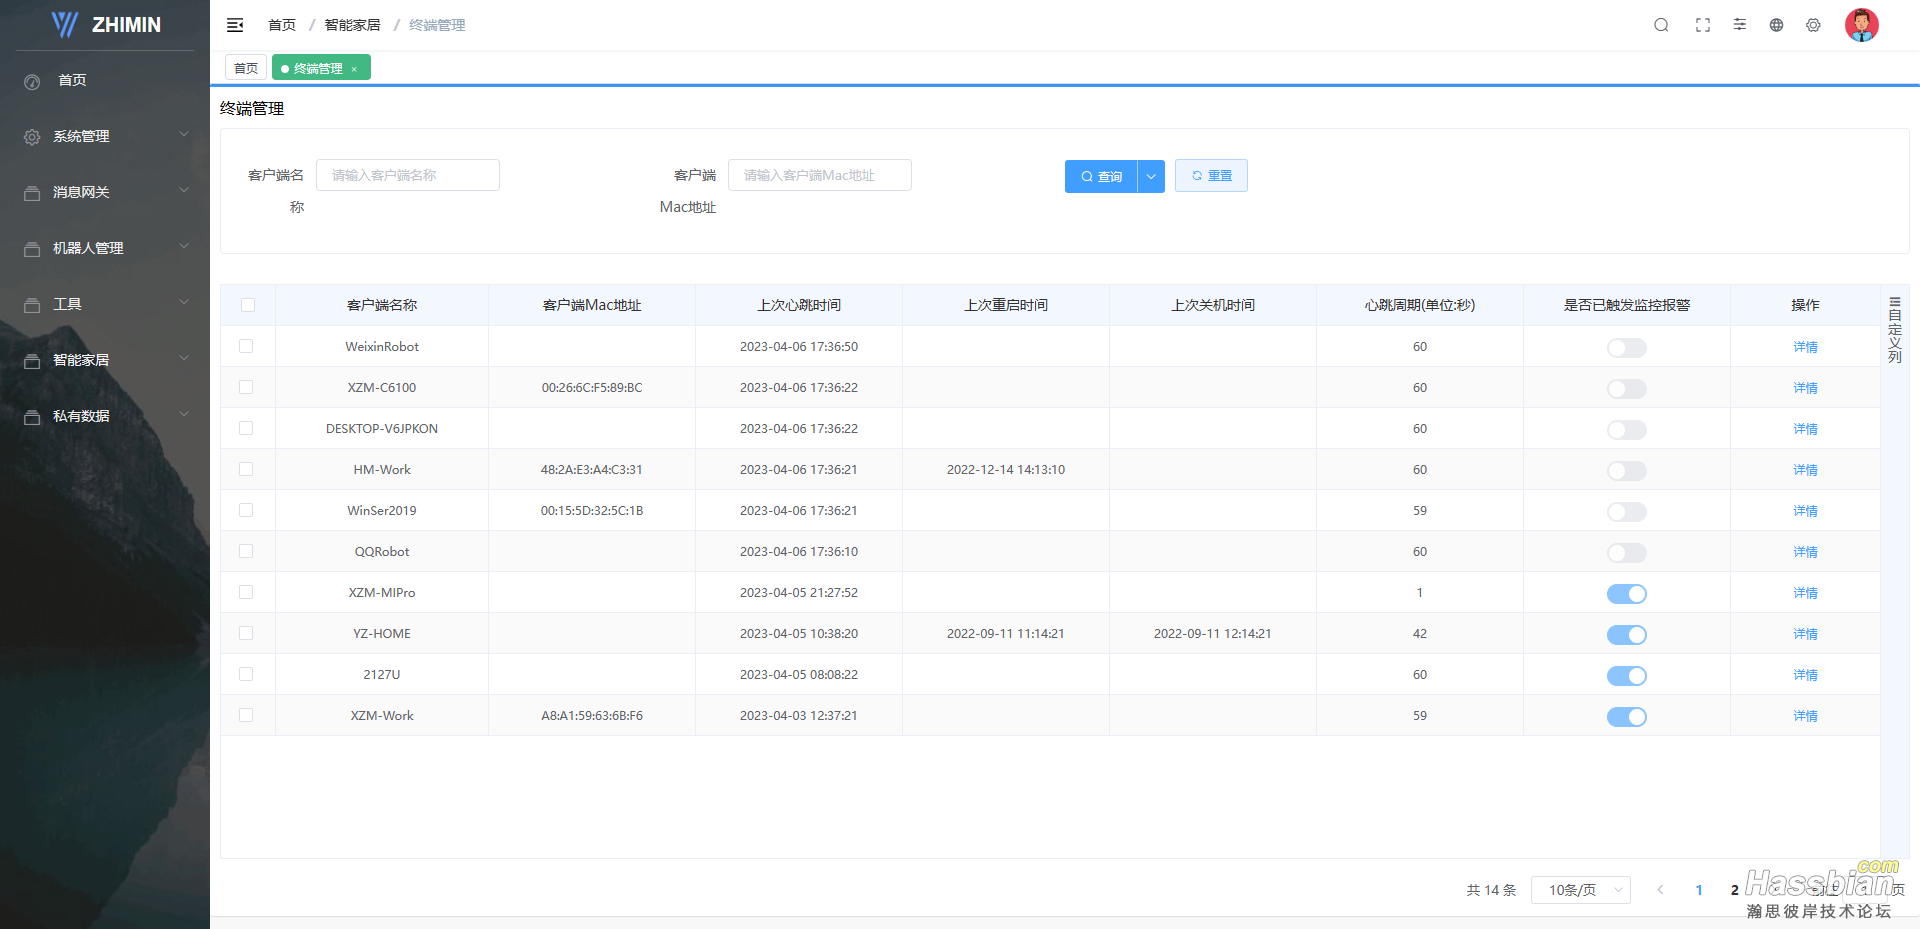Focus the 客户端Mac地址 input field

[x=820, y=175]
